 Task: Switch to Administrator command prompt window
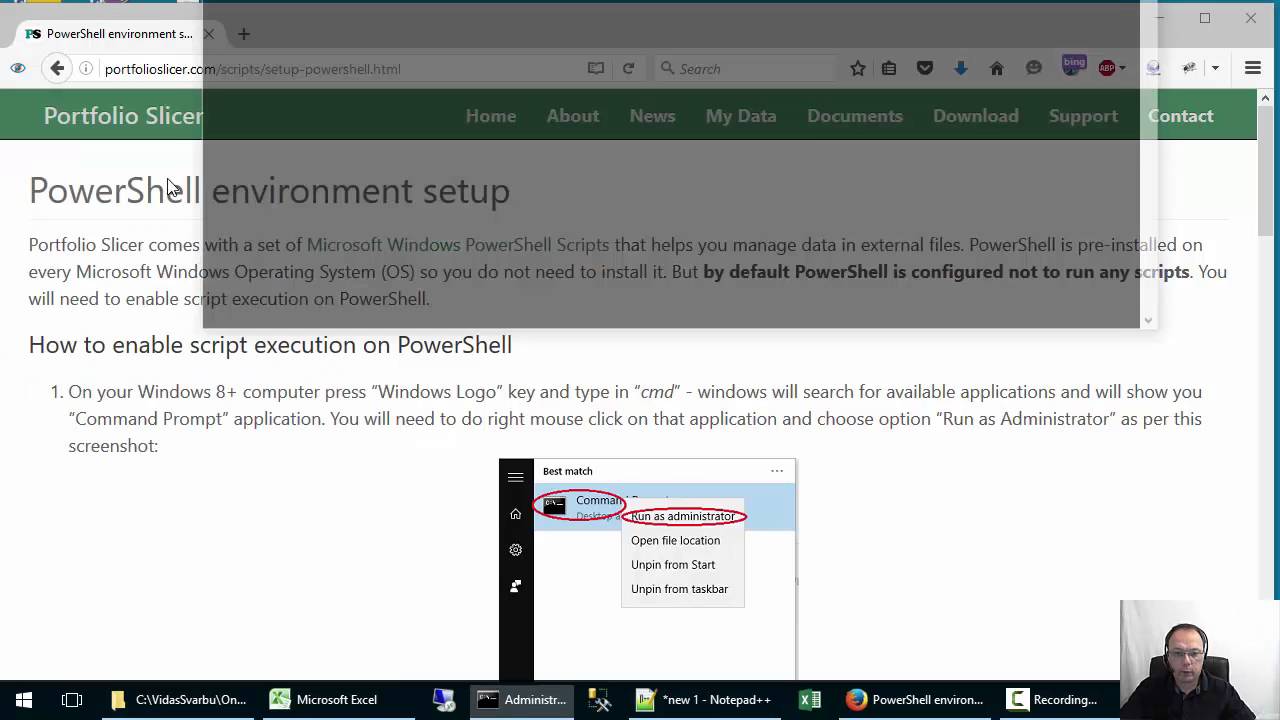[522, 700]
